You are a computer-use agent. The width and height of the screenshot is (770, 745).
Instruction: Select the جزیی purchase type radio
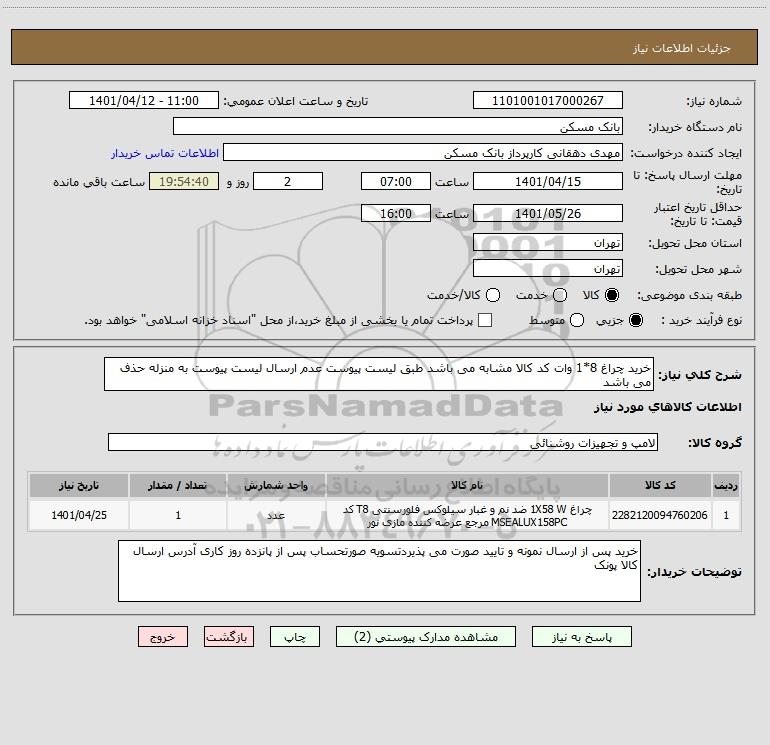point(636,320)
